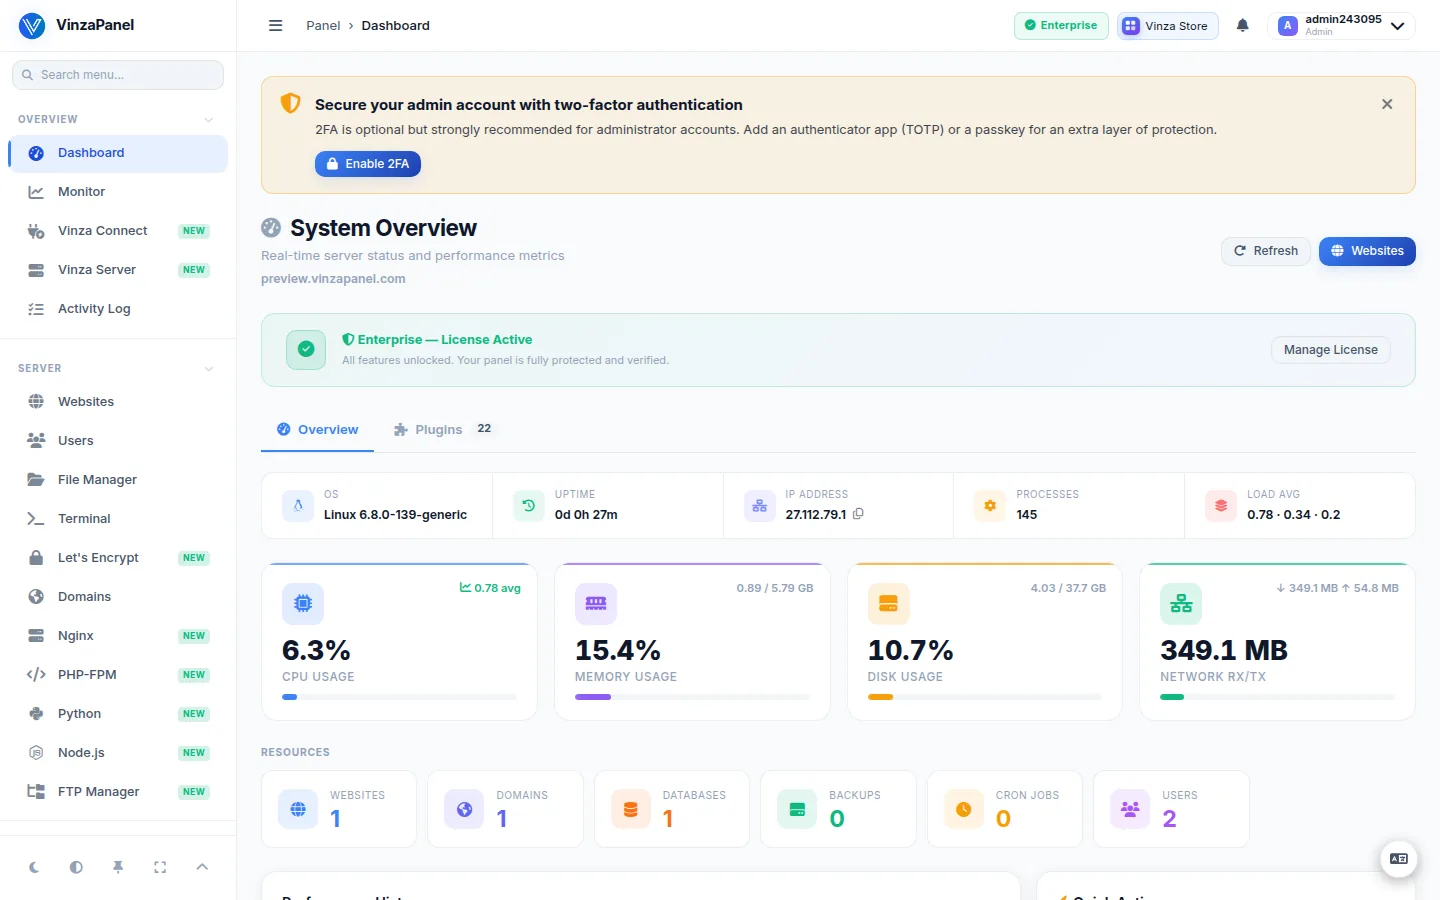Click the disk icon in Disk Usage card

click(888, 604)
